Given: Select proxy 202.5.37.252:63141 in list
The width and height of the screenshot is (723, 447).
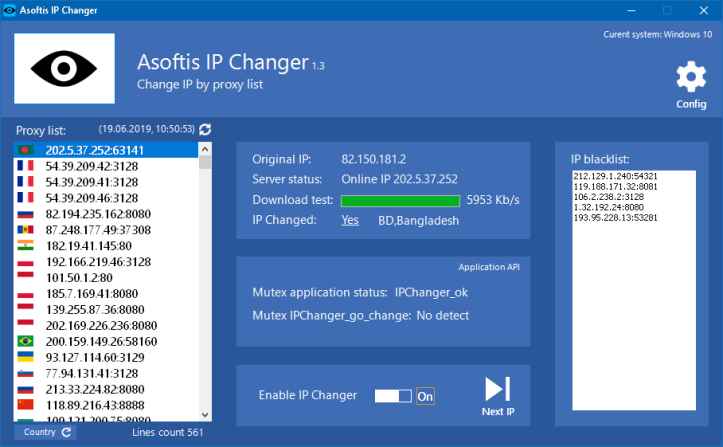Looking at the screenshot, I should pyautogui.click(x=94, y=150).
